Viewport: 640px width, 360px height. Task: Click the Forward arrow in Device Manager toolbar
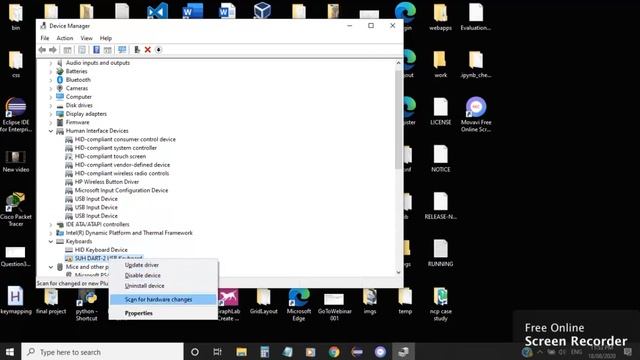coord(53,50)
